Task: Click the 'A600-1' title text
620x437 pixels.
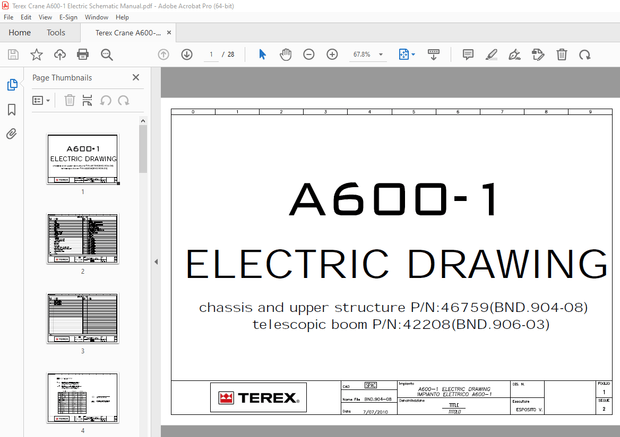Action: point(394,199)
